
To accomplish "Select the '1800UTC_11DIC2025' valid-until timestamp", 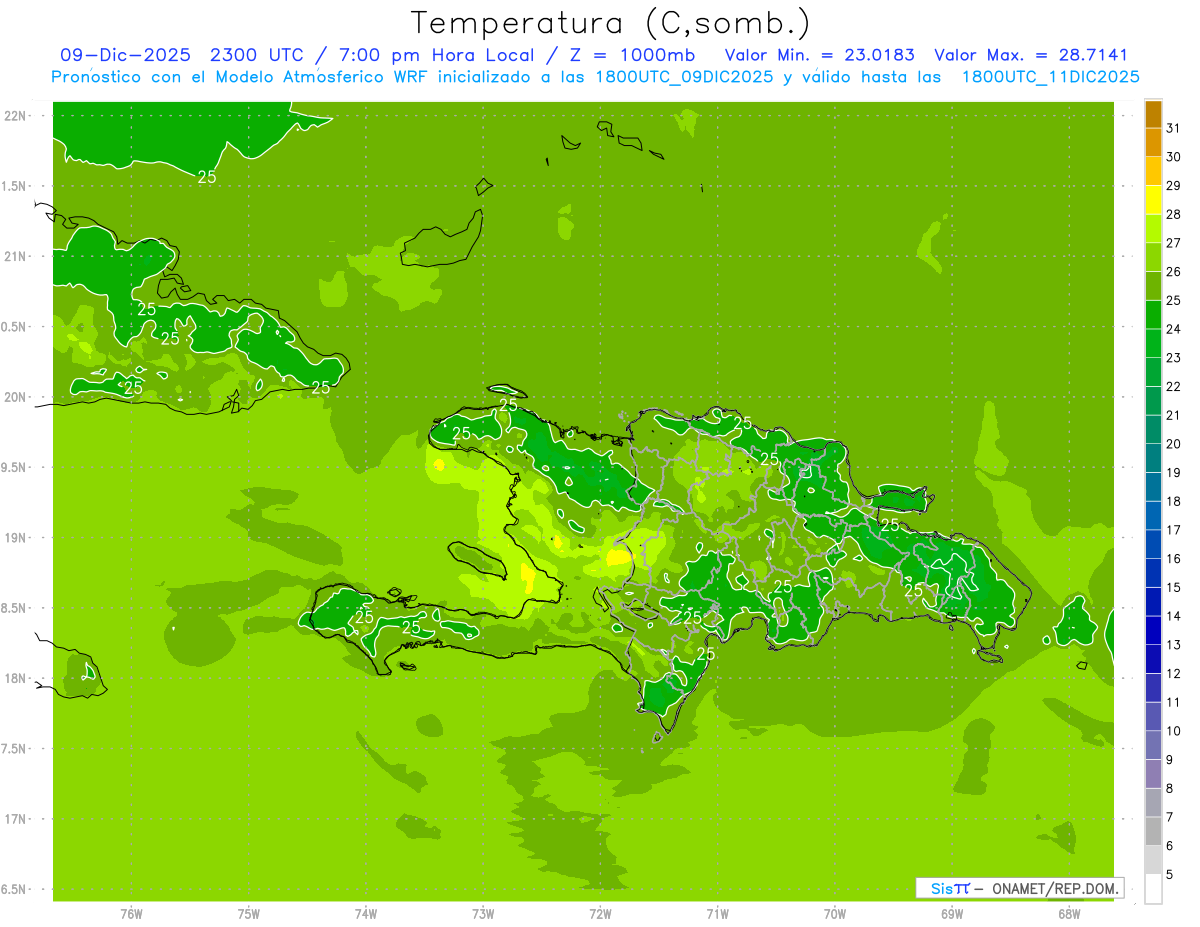I will (1050, 77).
